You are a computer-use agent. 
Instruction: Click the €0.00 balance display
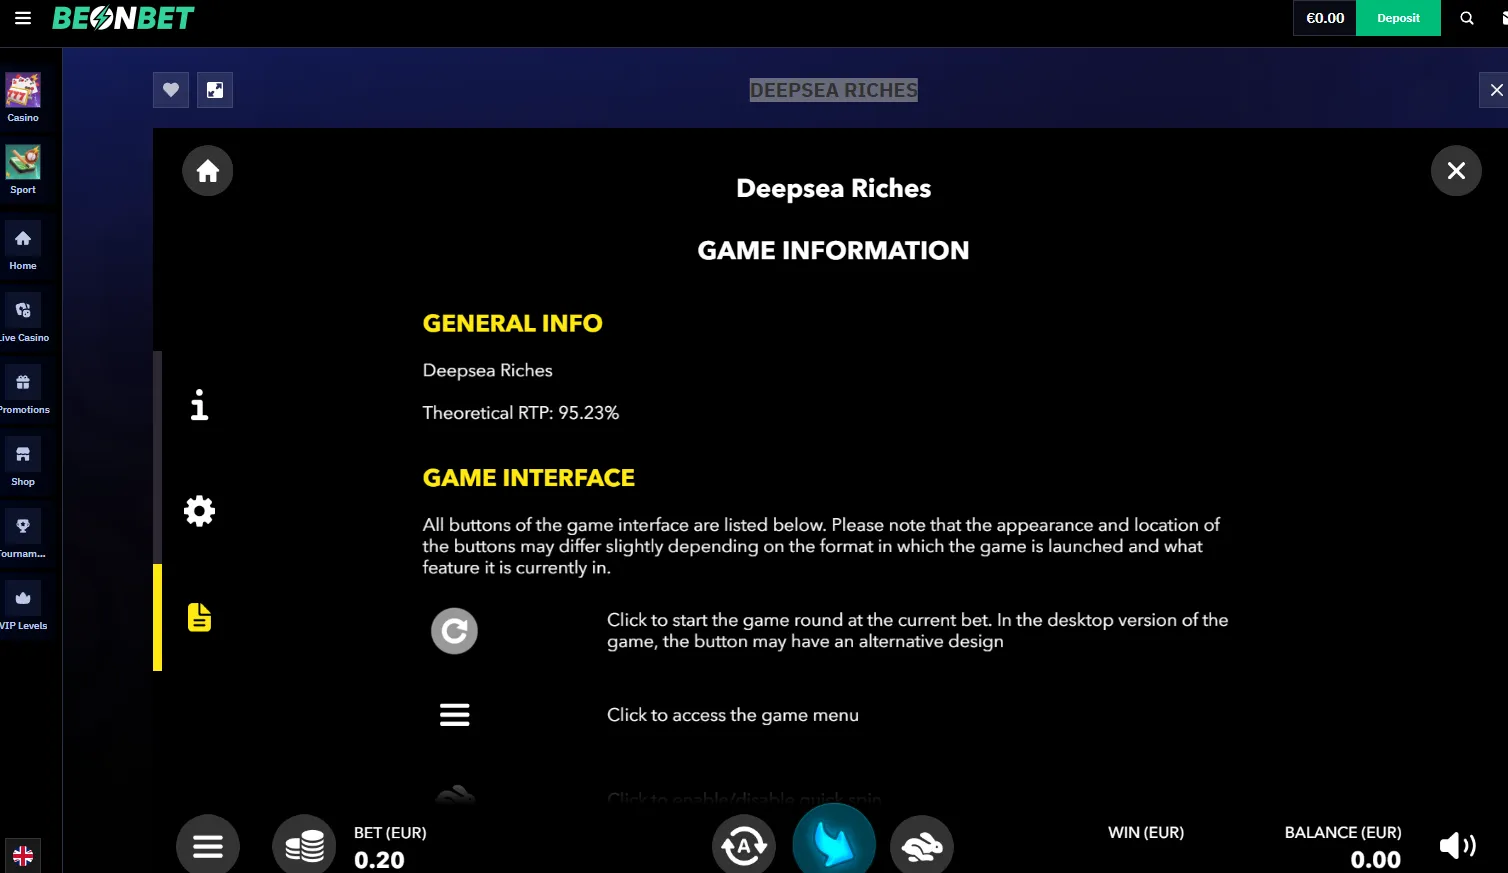[1325, 18]
